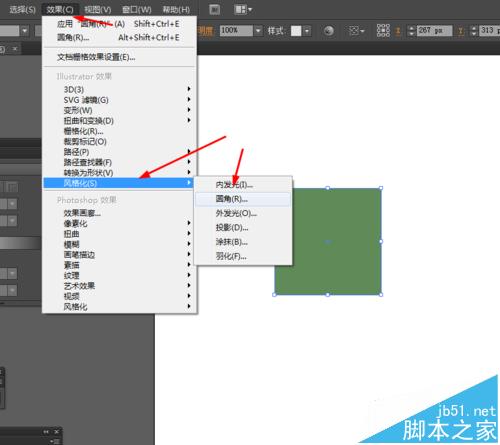This screenshot has height=445, width=500.
Task: Open the 视图(V) menu
Action: tap(98, 9)
